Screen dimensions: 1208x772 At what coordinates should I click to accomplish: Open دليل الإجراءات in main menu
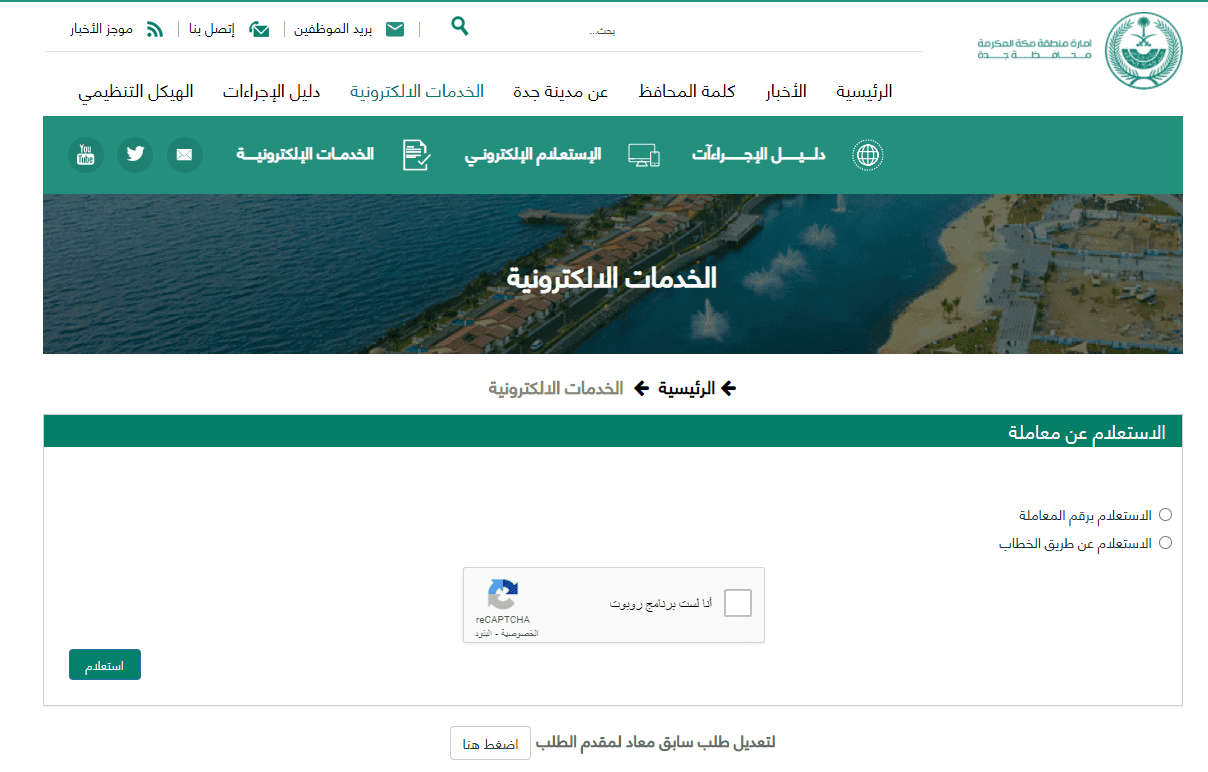click(x=271, y=92)
